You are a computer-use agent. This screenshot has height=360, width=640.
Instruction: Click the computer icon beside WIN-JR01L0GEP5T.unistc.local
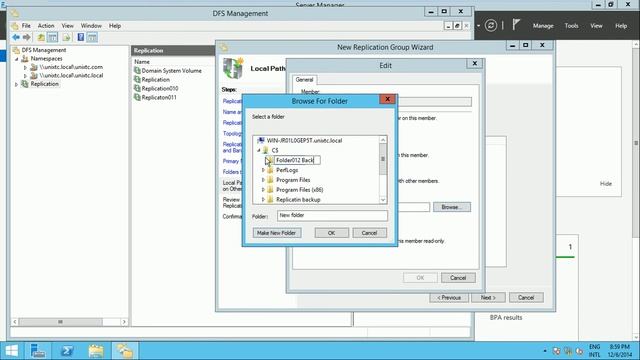point(261,140)
